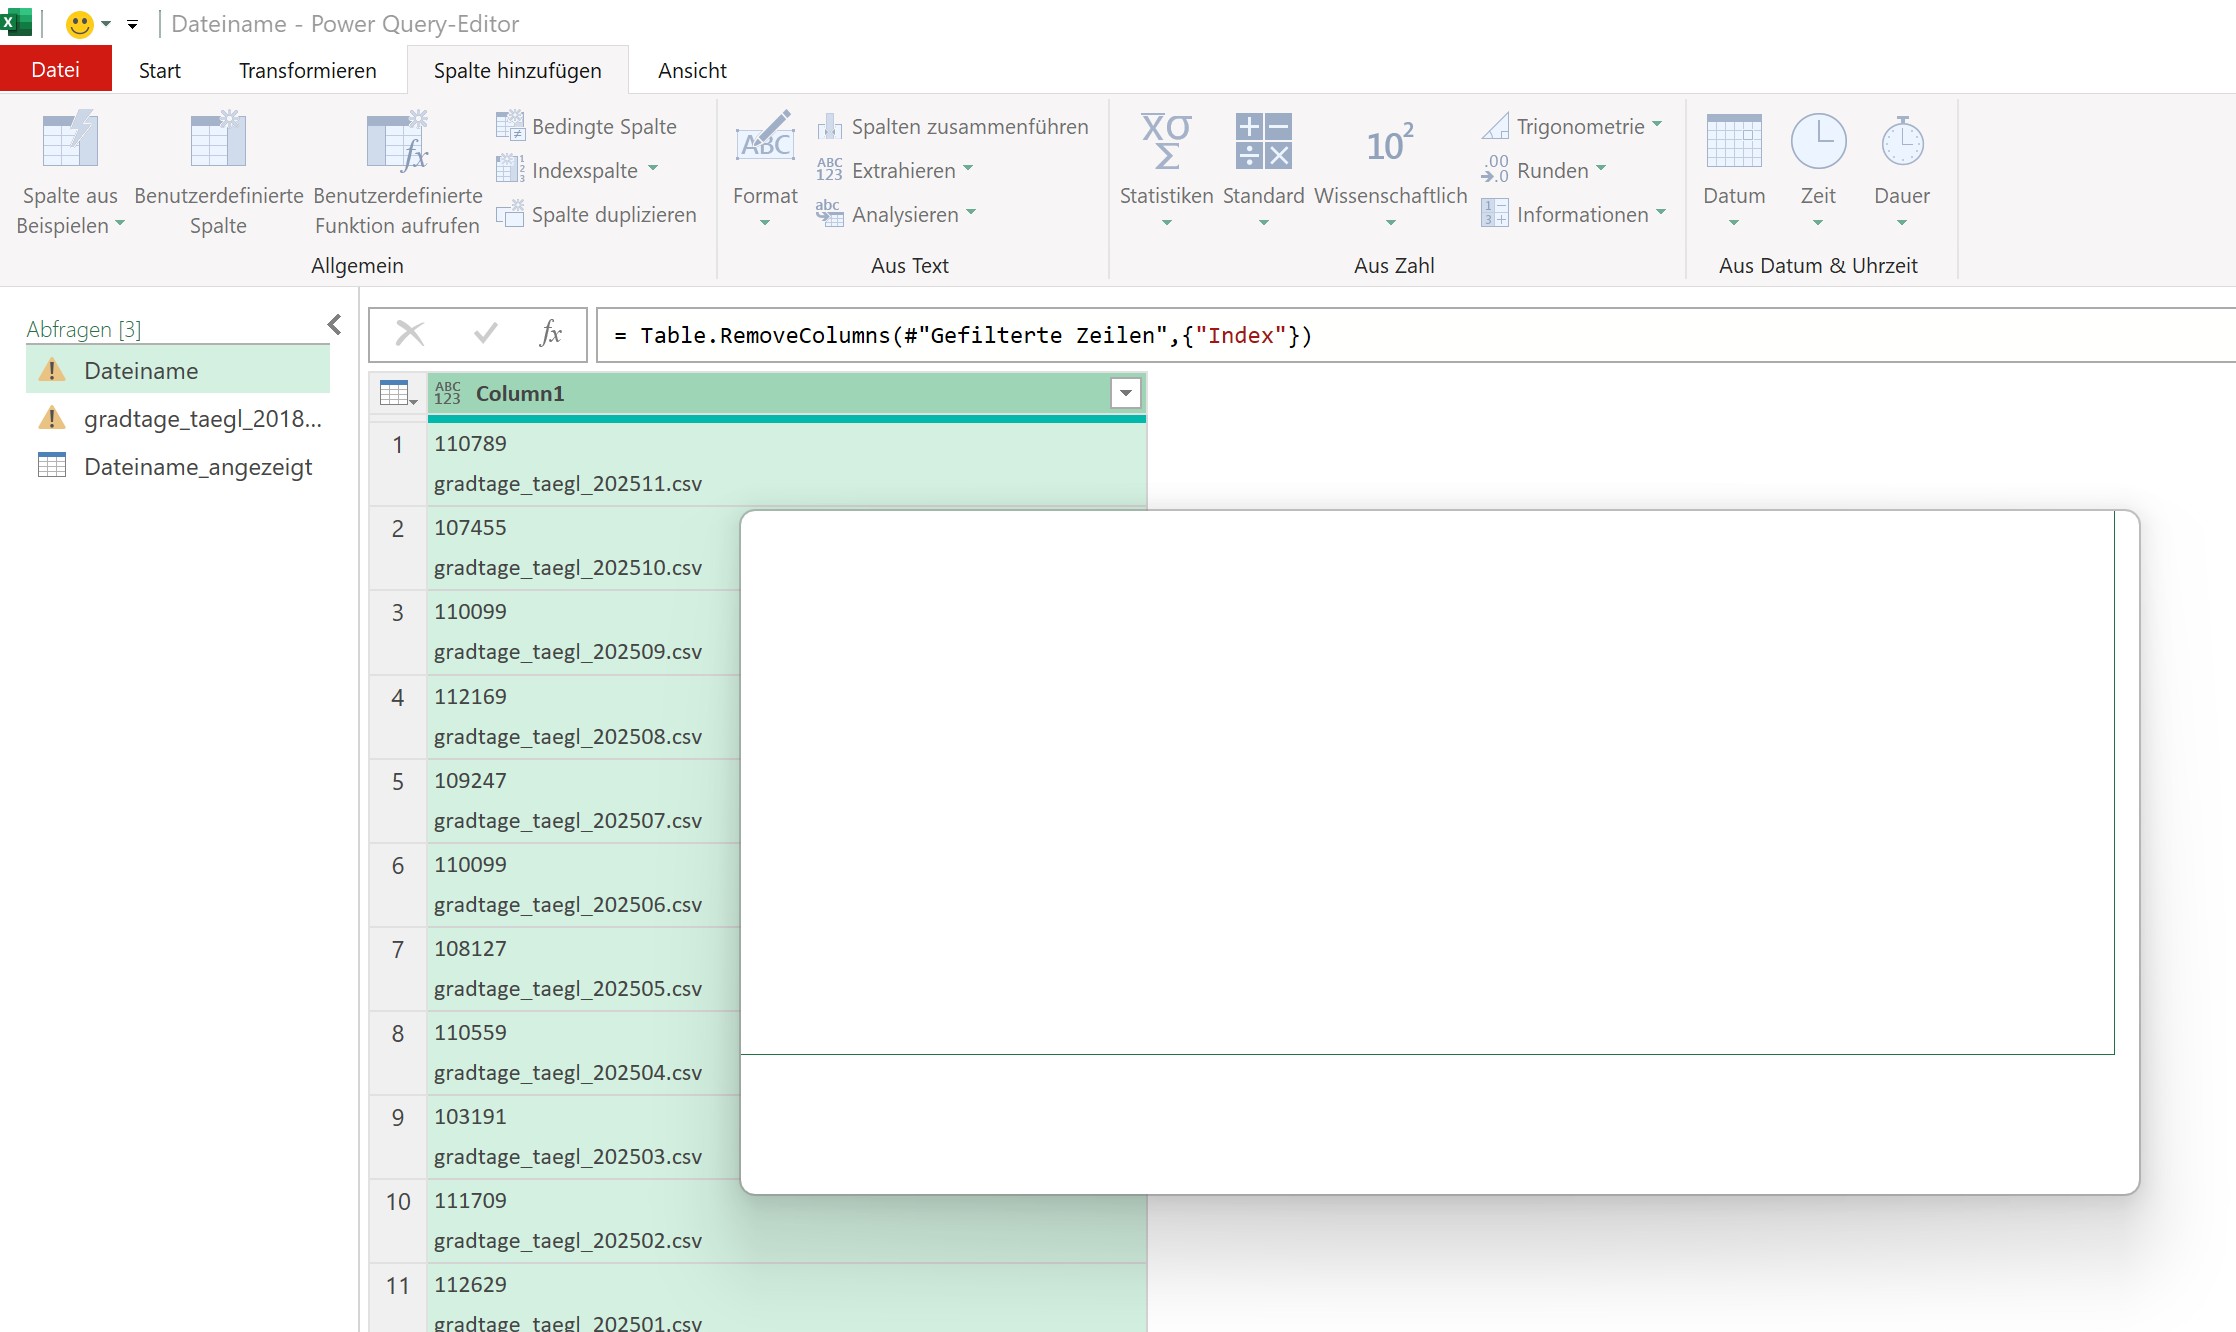Click the Statistiken sigma icon
2236x1332 pixels.
pyautogui.click(x=1166, y=140)
